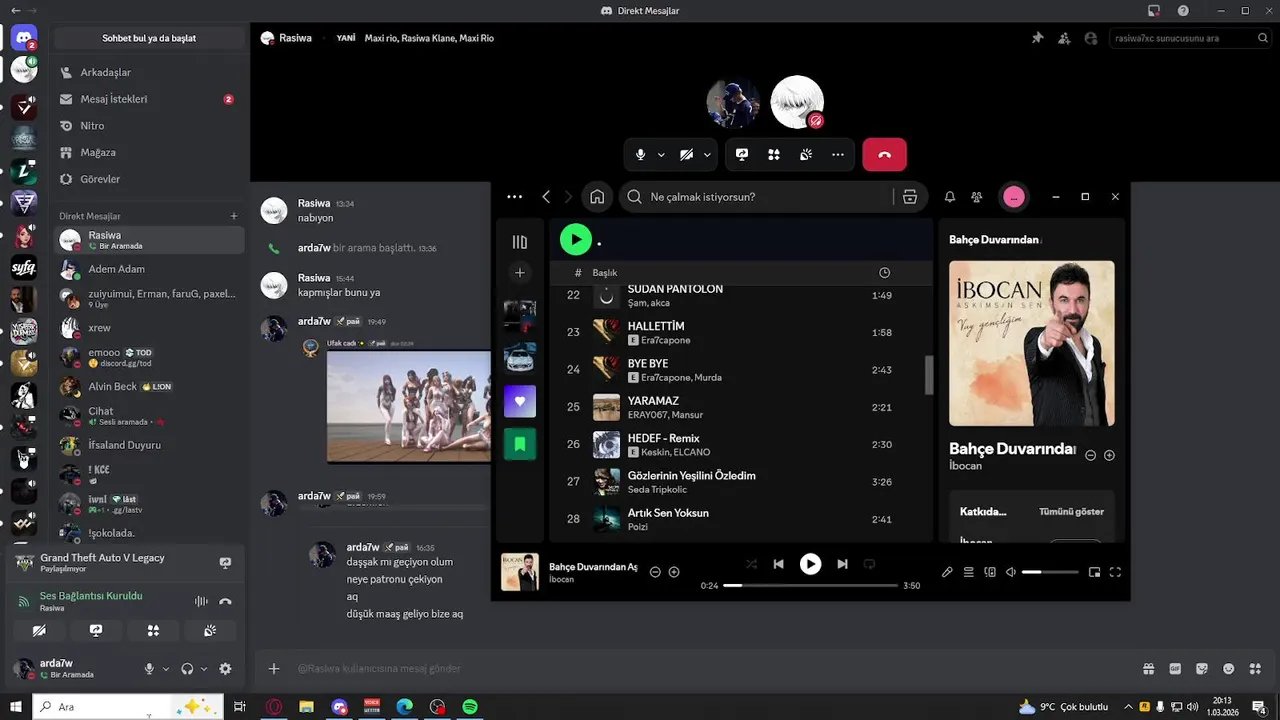The image size is (1280, 720).
Task: Go to Spotify Home
Action: (x=597, y=197)
